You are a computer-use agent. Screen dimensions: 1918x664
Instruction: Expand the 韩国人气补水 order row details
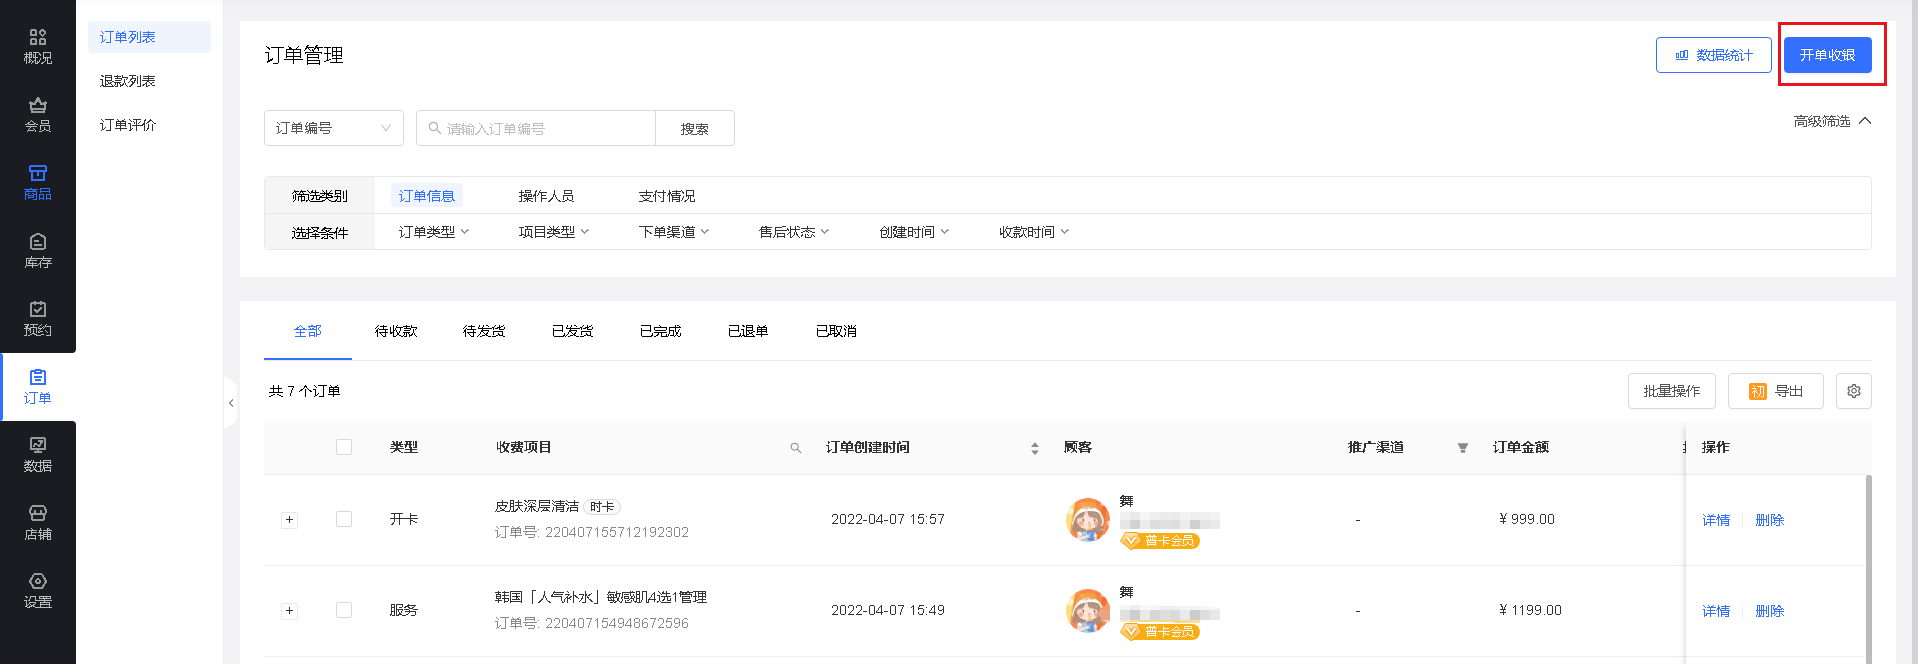pos(290,611)
